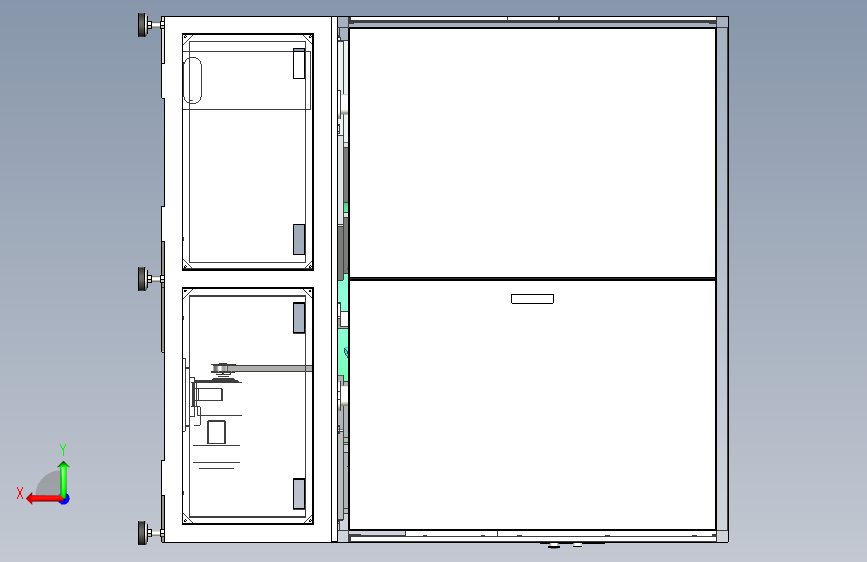This screenshot has height=562, width=867.
Task: Select the small square part below the motor bracket
Action: click(216, 432)
